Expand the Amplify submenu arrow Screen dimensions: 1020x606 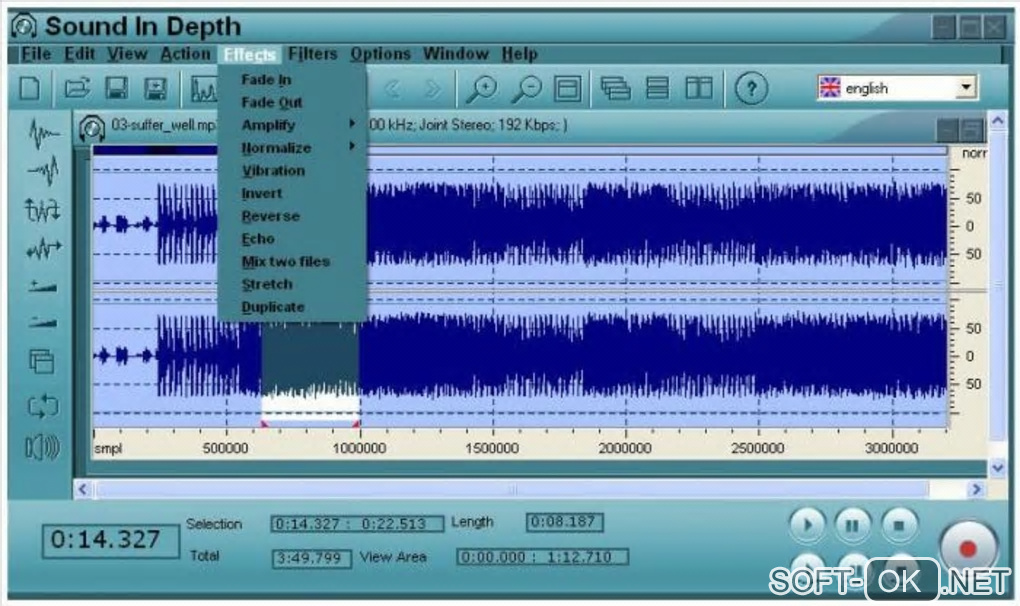tap(352, 124)
